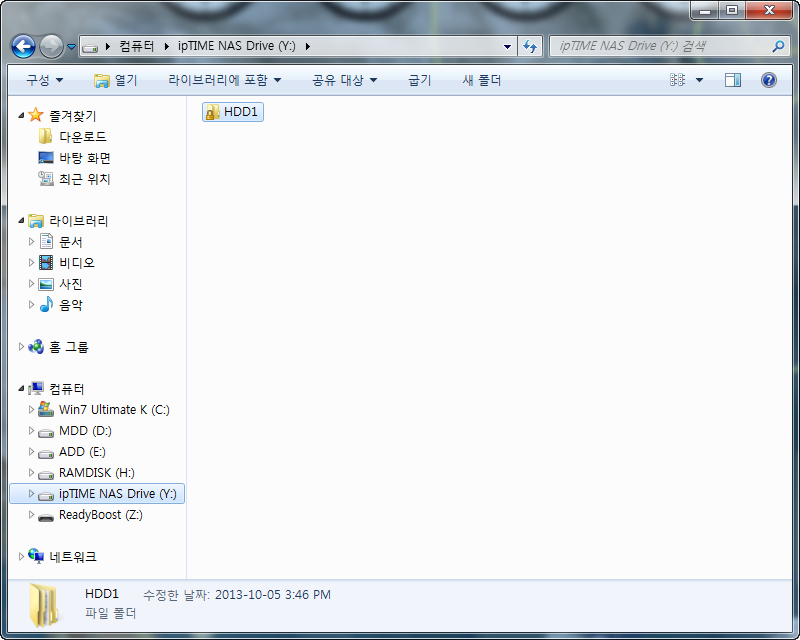
Task: Open the 공유 대상 share menu
Action: click(x=344, y=80)
